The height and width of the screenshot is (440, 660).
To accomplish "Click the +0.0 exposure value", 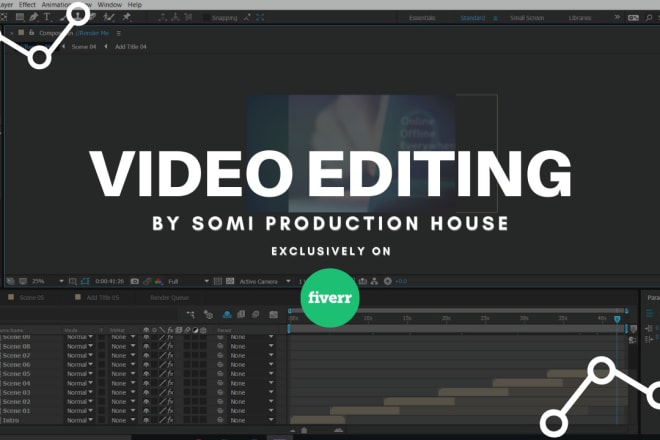I will pos(401,281).
